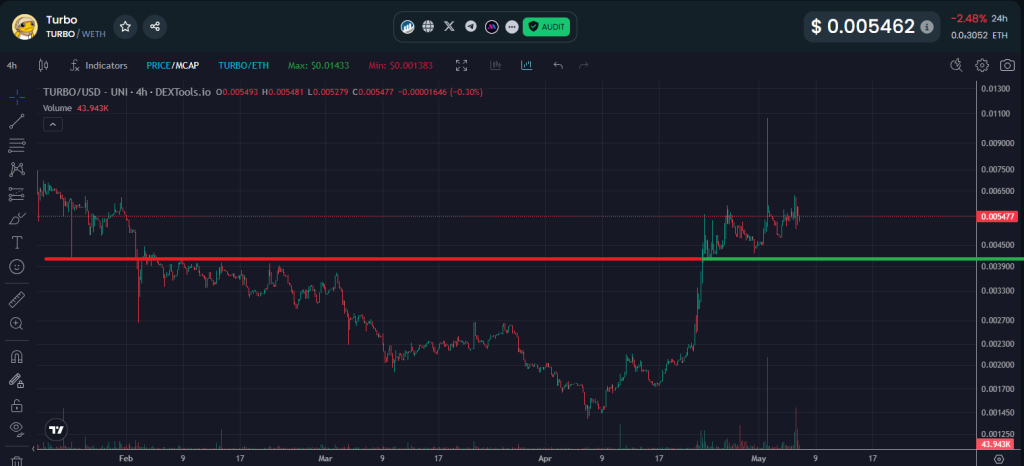Click the Max: $0.01433 label

319,65
